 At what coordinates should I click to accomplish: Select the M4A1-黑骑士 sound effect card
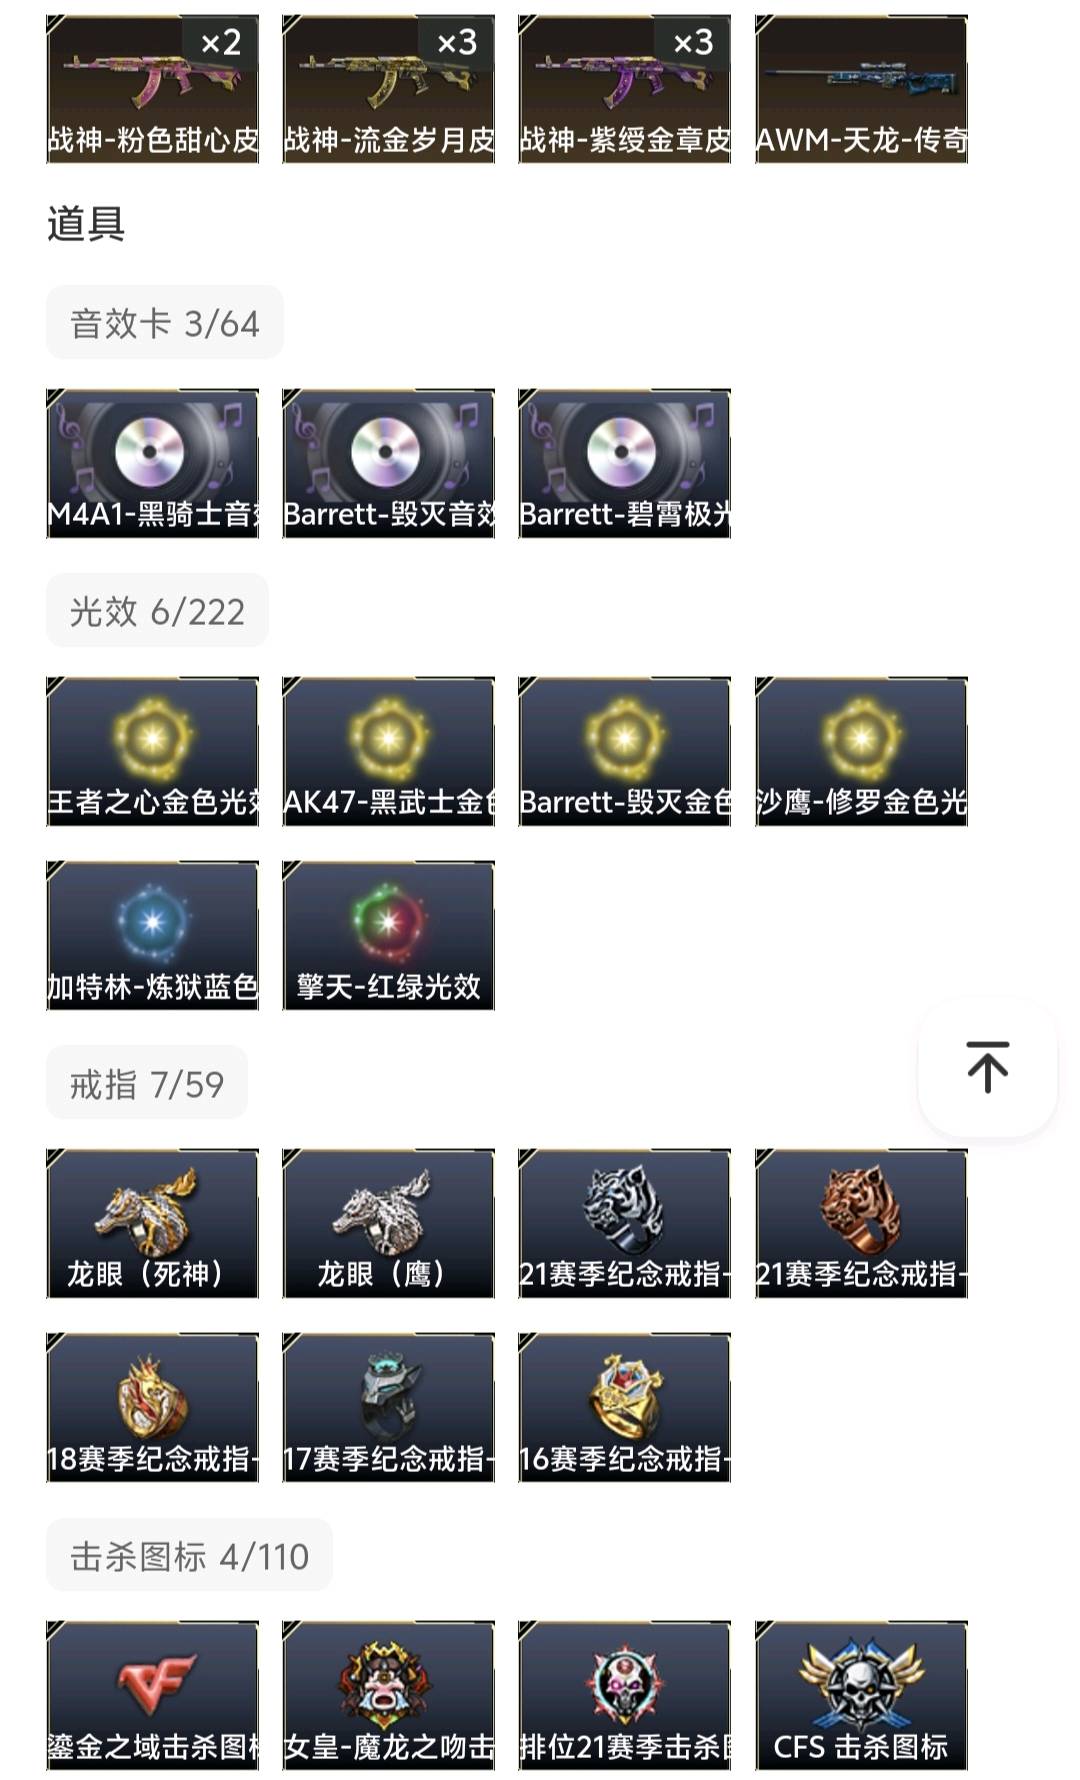pyautogui.click(x=152, y=464)
